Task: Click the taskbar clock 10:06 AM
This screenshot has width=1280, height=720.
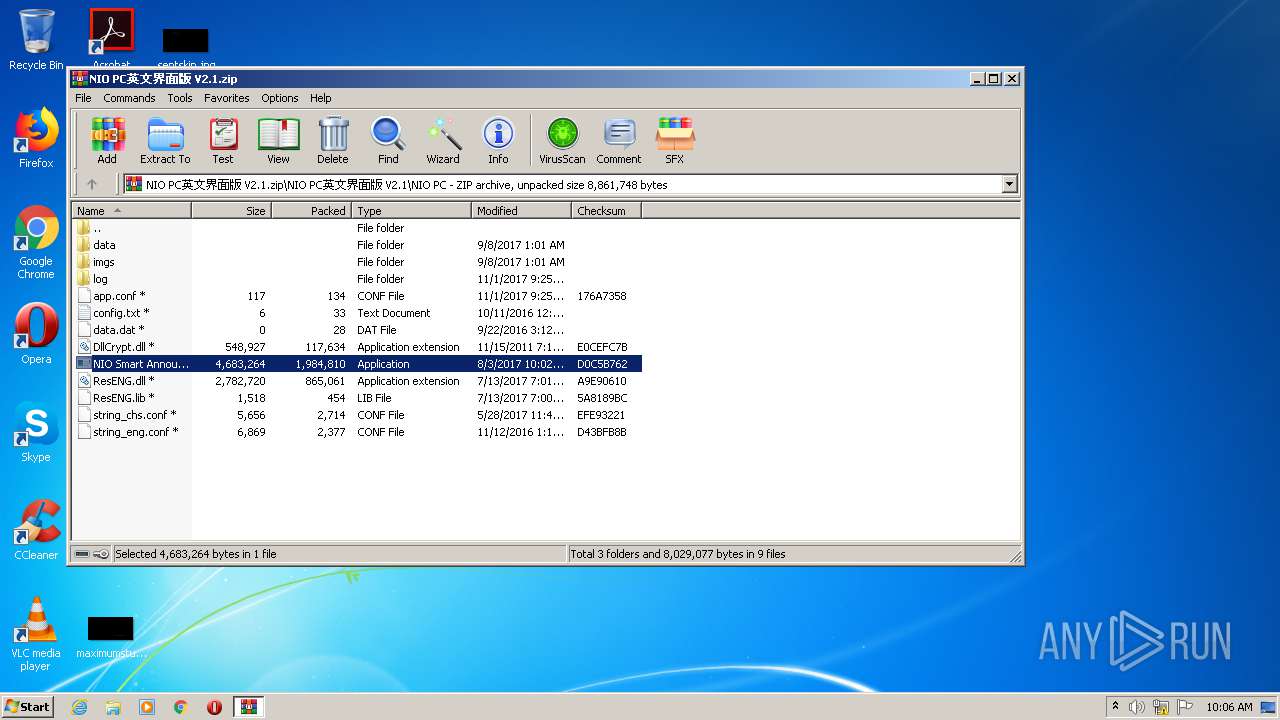Action: point(1229,707)
